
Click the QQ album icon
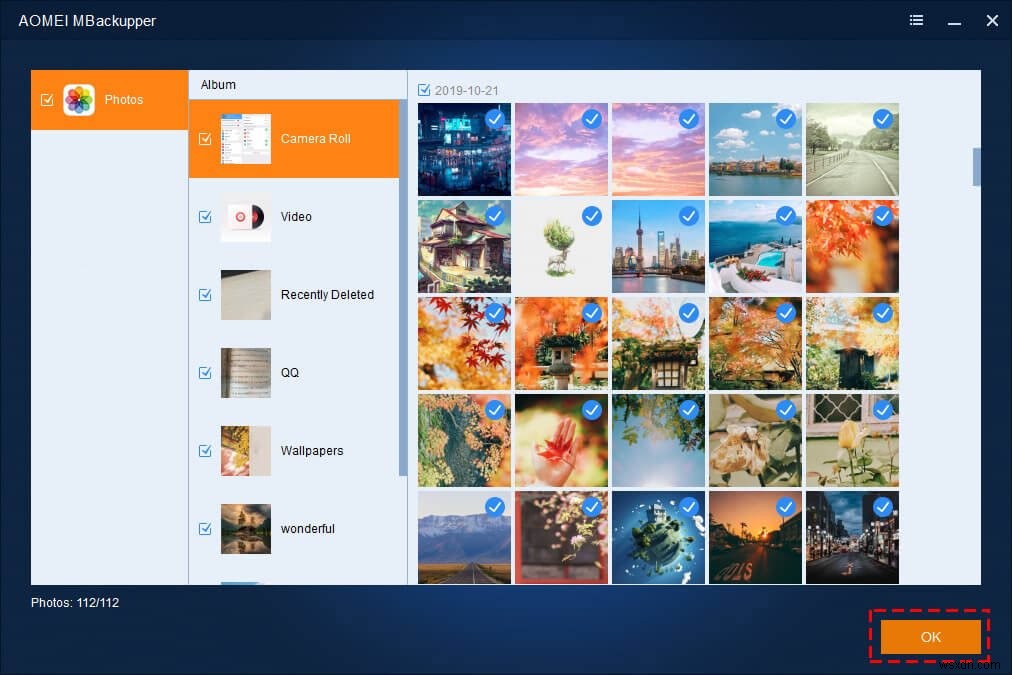(245, 373)
